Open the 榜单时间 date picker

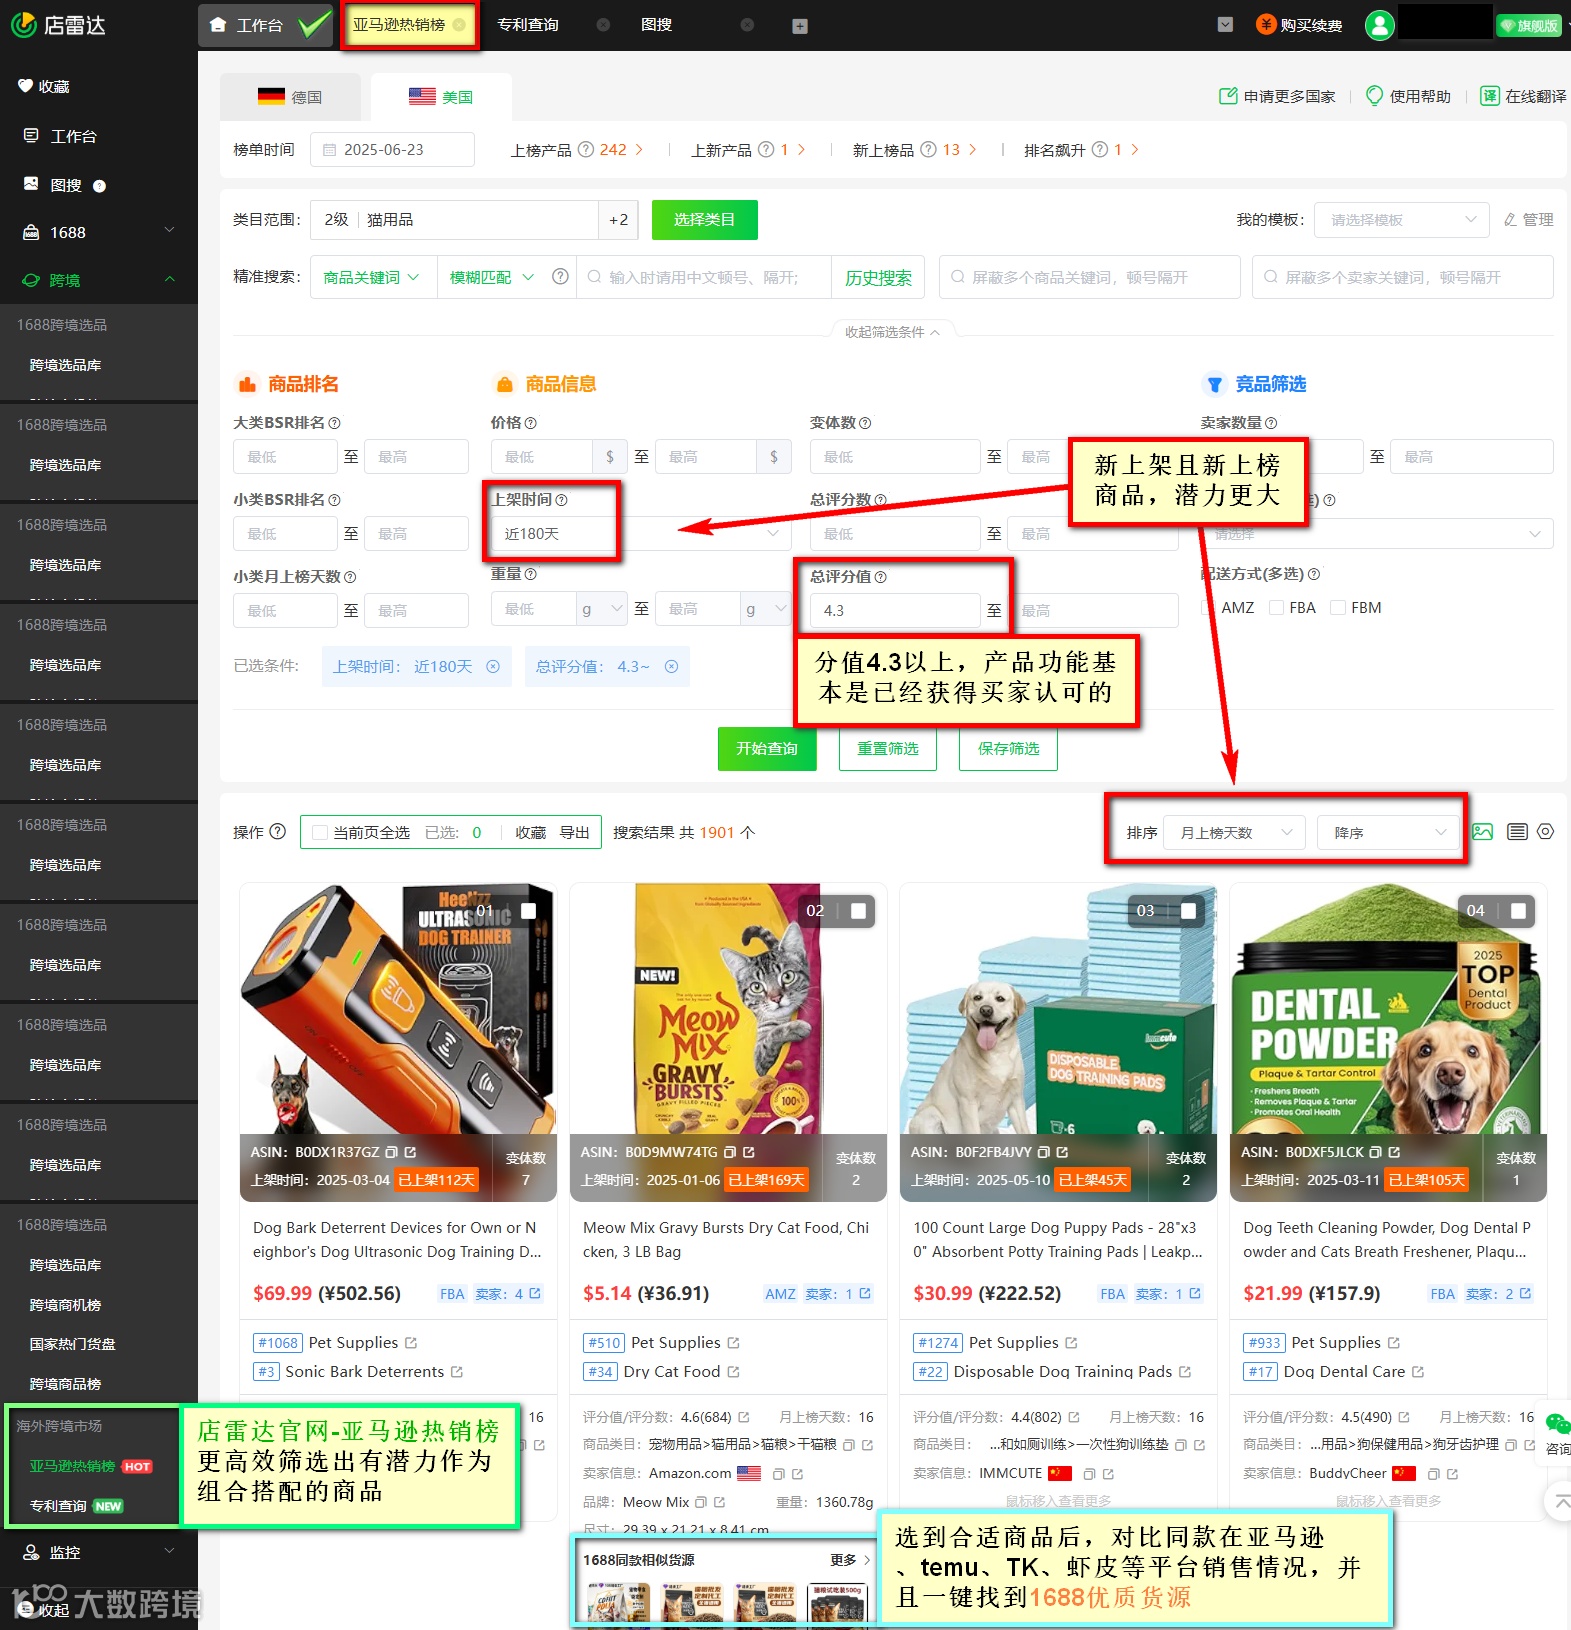(392, 150)
